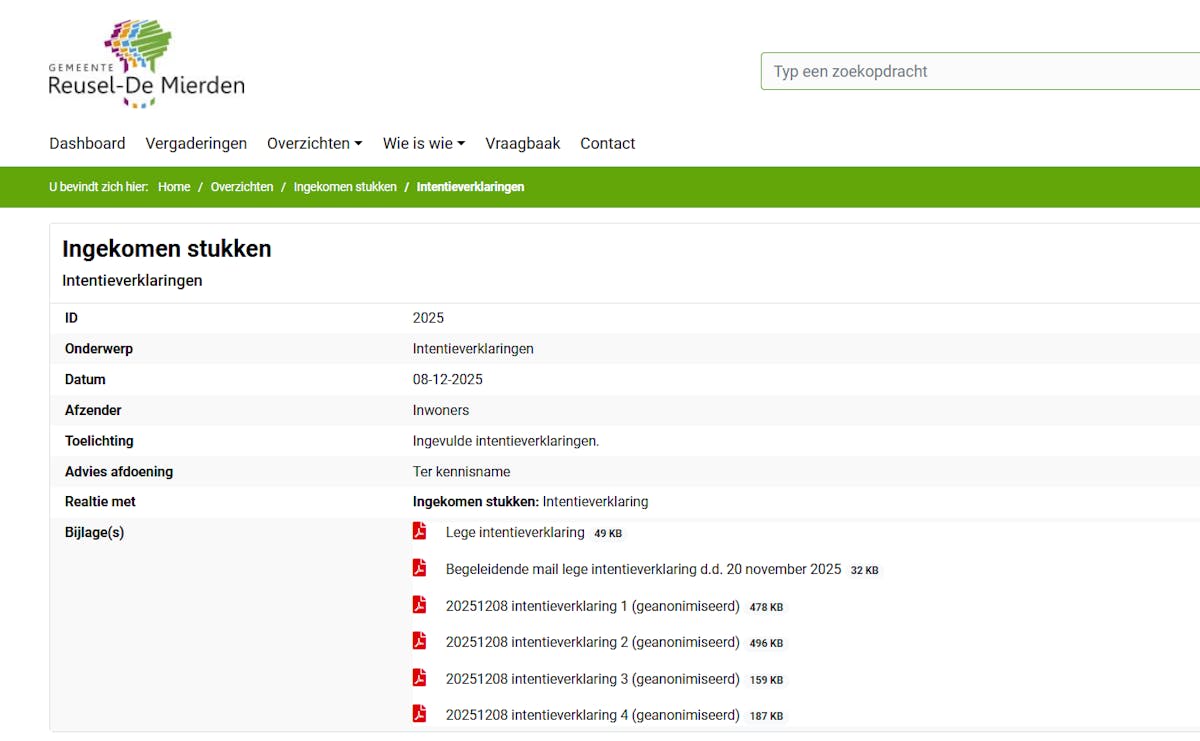Click PDF icon for intentieverklaring 2
The height and width of the screenshot is (741, 1200).
pyautogui.click(x=420, y=641)
